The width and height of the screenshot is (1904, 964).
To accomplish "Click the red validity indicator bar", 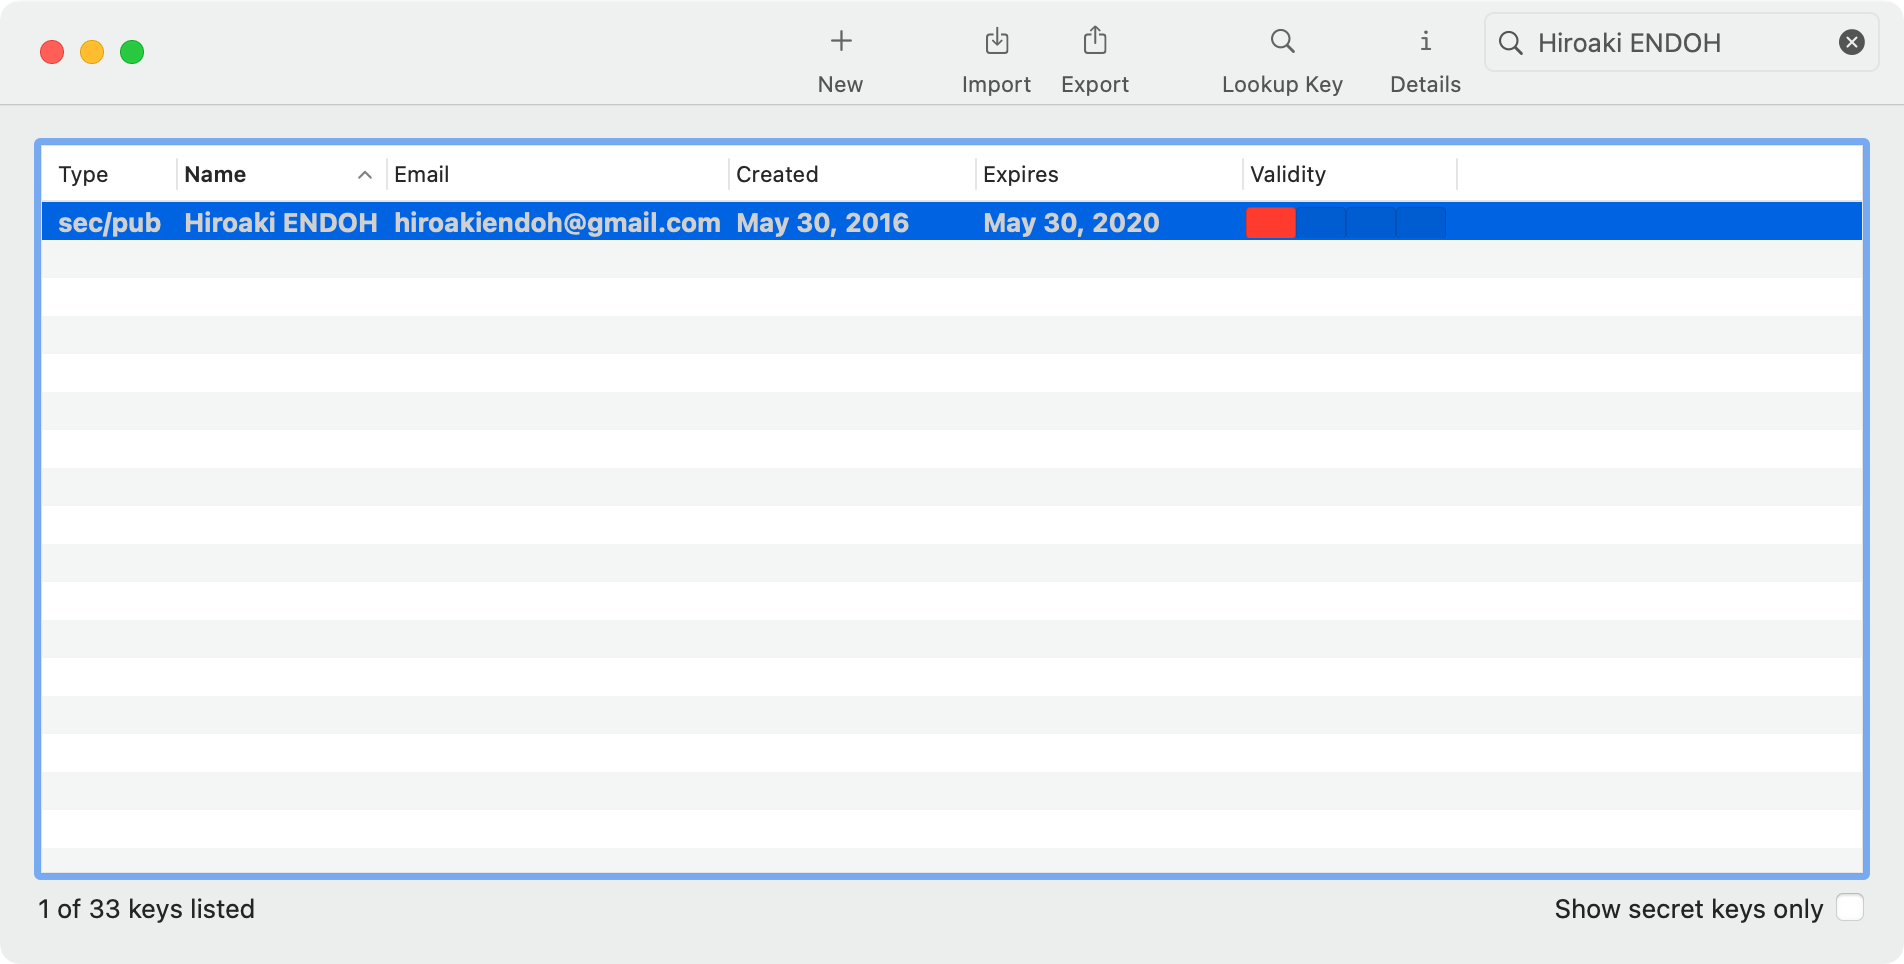I will [1270, 223].
